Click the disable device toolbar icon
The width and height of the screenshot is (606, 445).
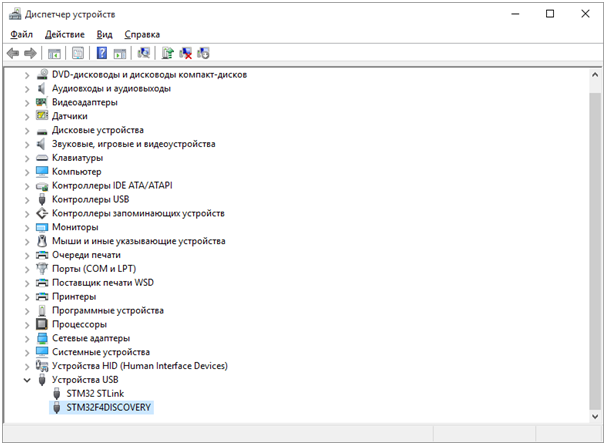click(203, 53)
